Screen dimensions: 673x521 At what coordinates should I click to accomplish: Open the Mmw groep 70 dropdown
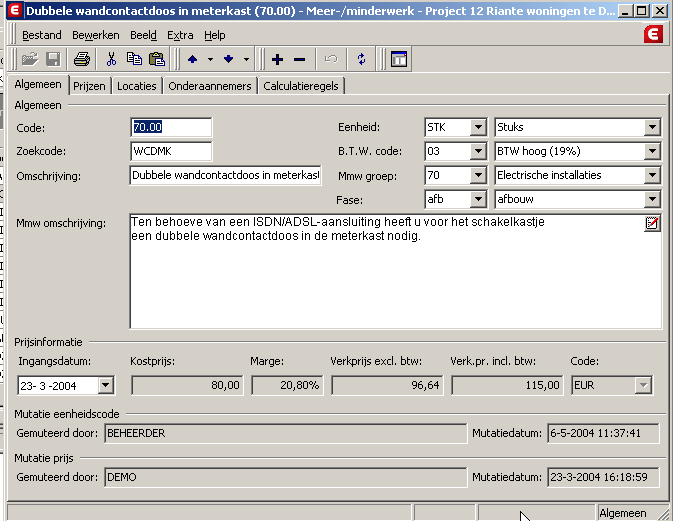pyautogui.click(x=478, y=175)
